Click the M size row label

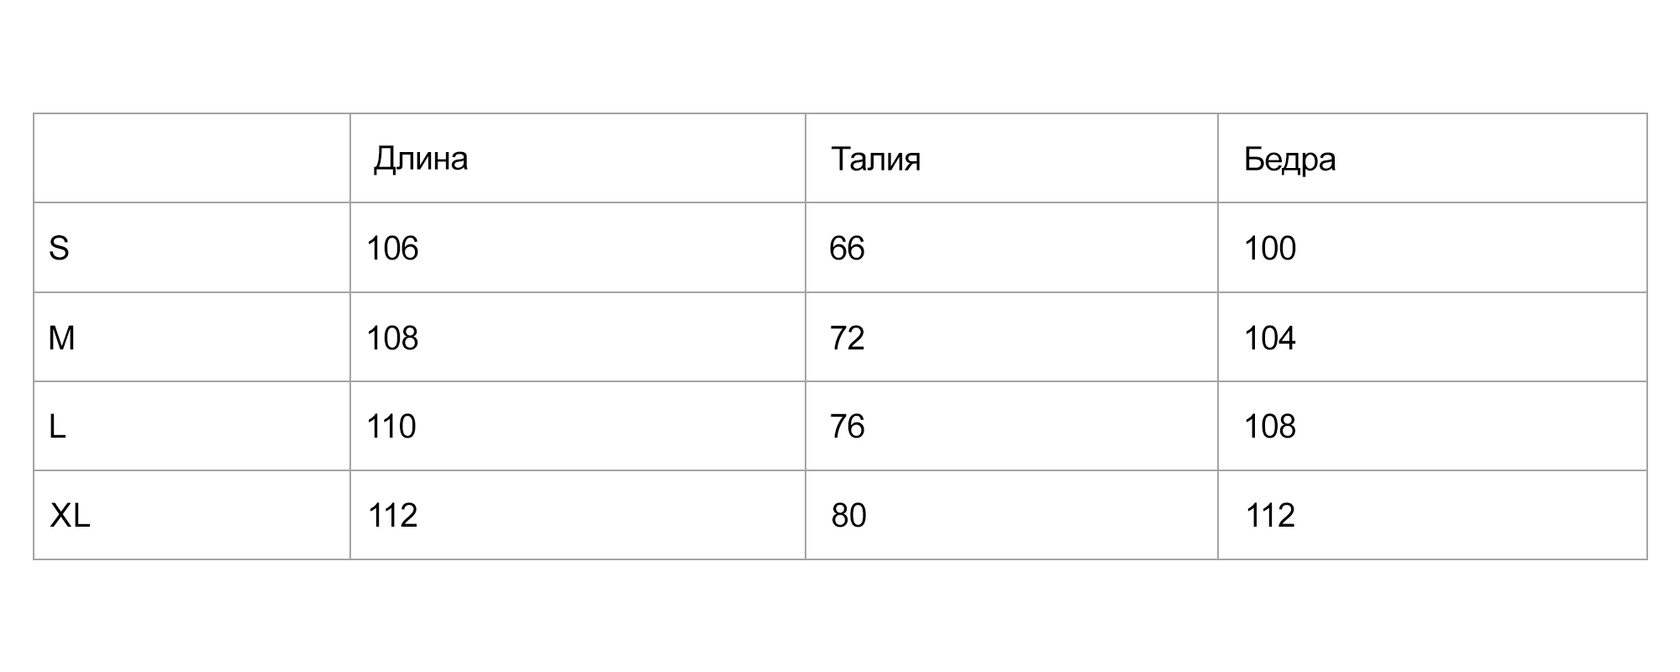[62, 338]
